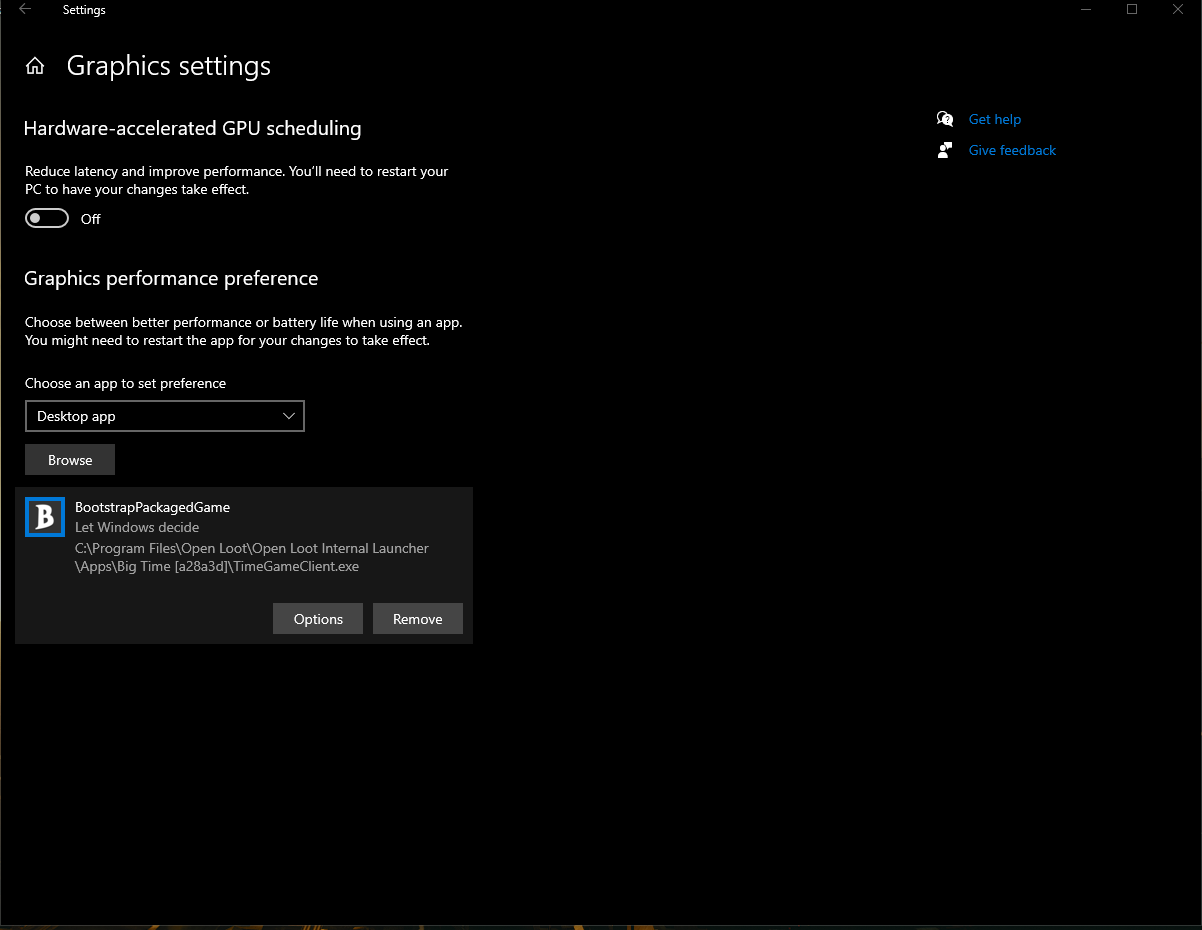Click the Give feedback person icon
Screen dimensions: 1202x930
tap(945, 150)
